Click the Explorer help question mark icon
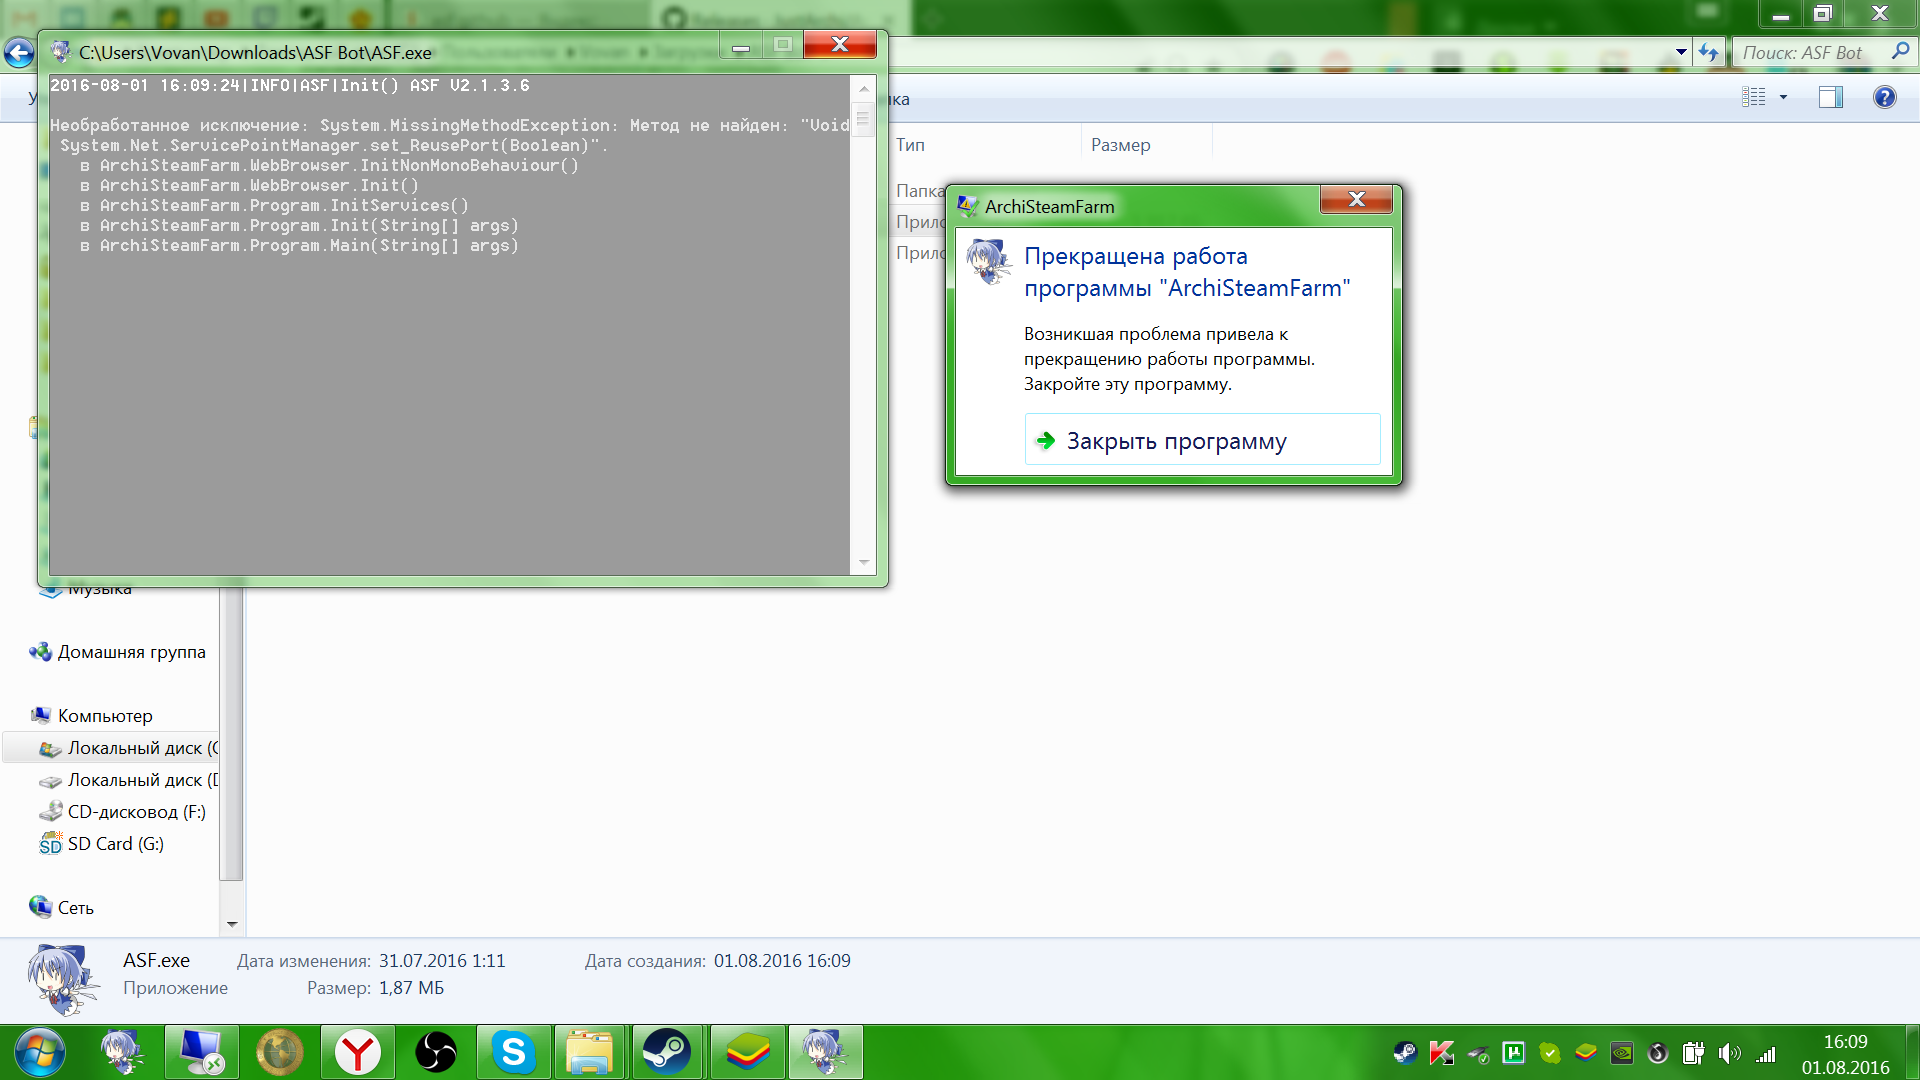The width and height of the screenshot is (1920, 1080). [1884, 97]
